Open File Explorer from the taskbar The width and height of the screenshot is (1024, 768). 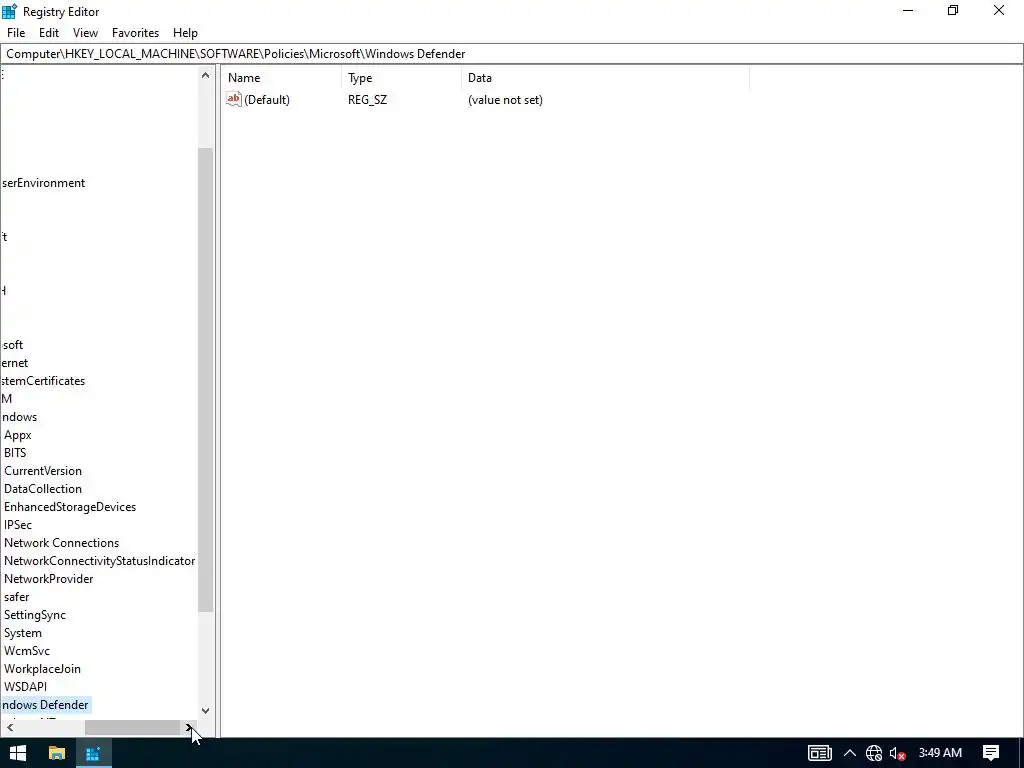click(57, 753)
